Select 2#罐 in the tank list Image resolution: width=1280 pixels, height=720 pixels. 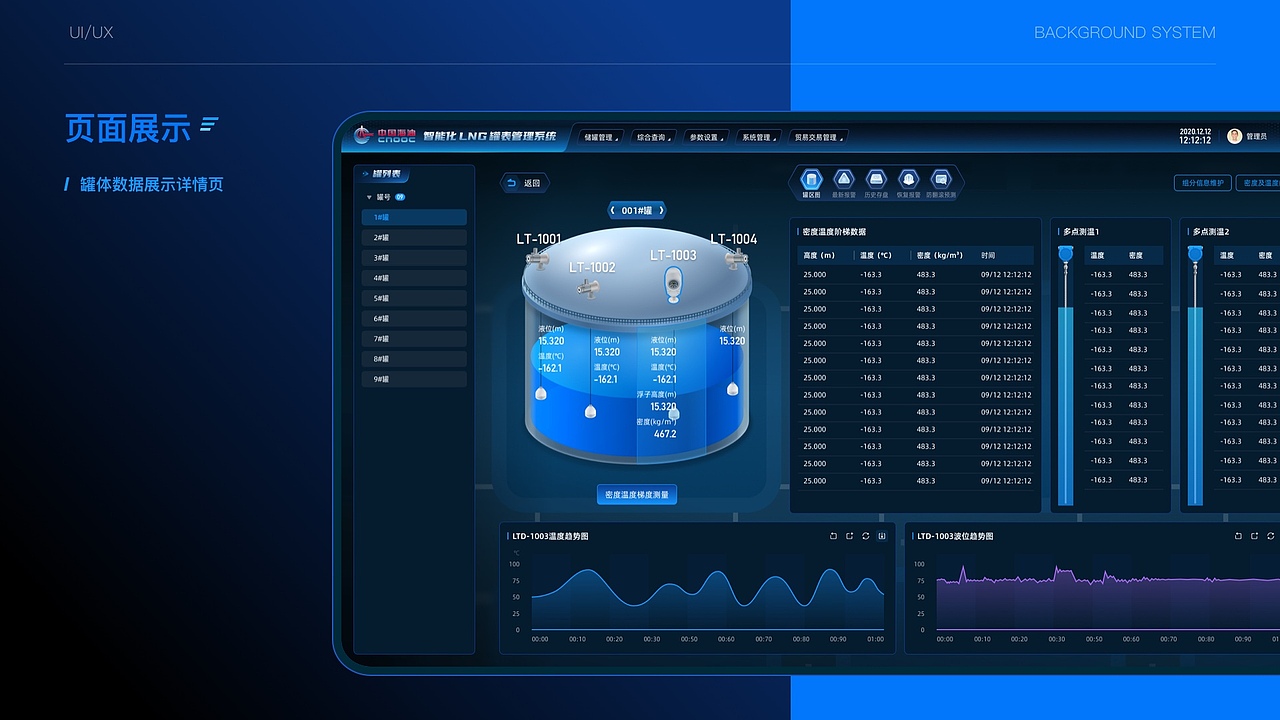click(414, 238)
